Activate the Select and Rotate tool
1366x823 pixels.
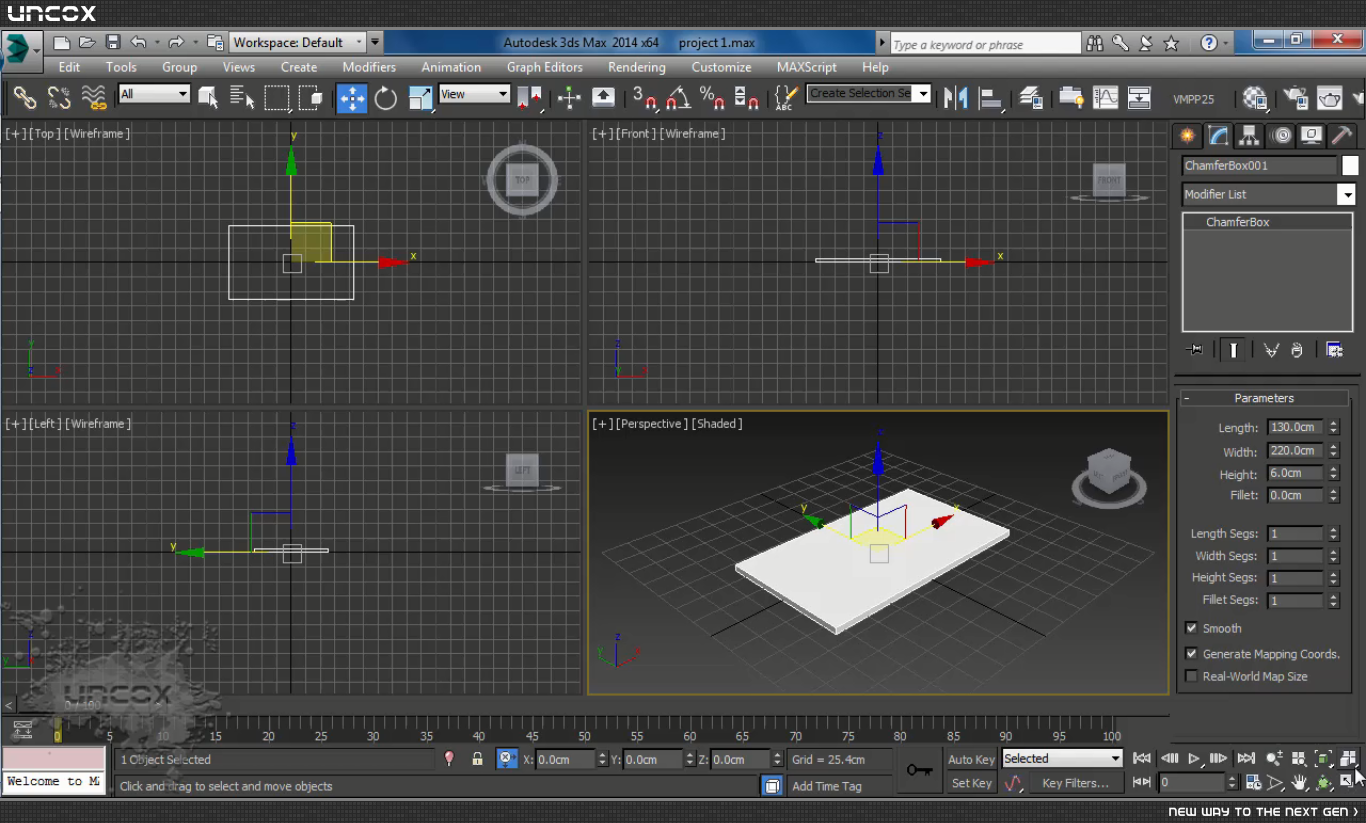click(x=386, y=97)
